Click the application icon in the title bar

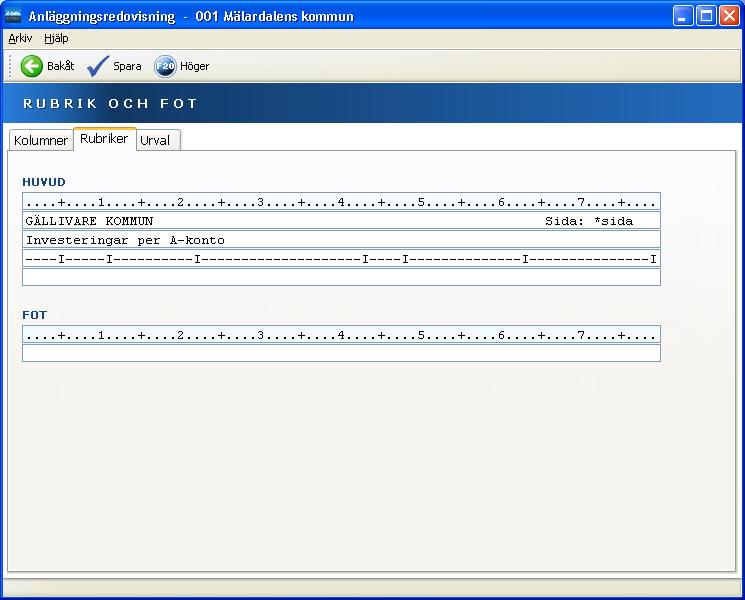point(13,16)
